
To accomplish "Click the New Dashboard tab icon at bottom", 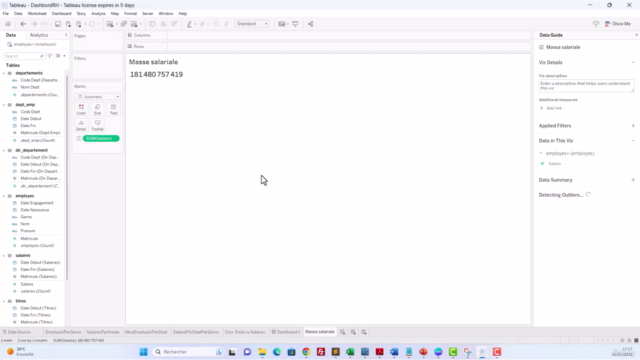I will [x=353, y=332].
